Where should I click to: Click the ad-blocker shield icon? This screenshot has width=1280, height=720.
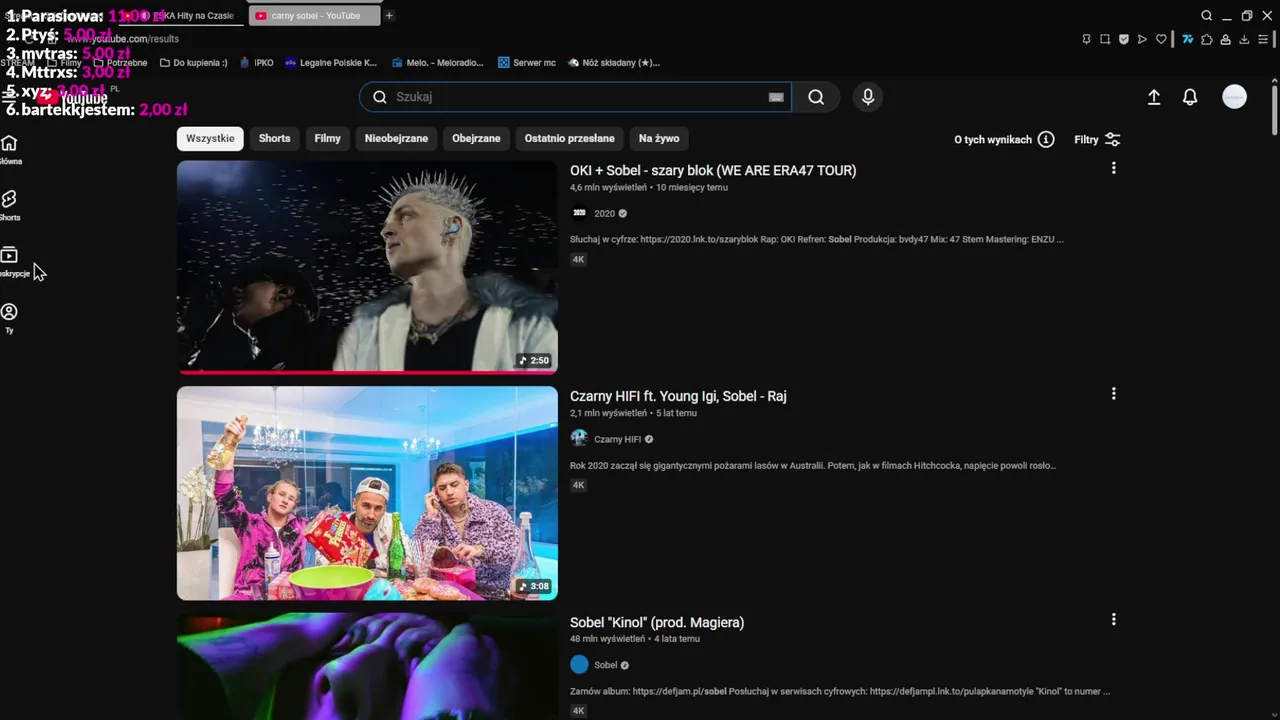point(1124,39)
